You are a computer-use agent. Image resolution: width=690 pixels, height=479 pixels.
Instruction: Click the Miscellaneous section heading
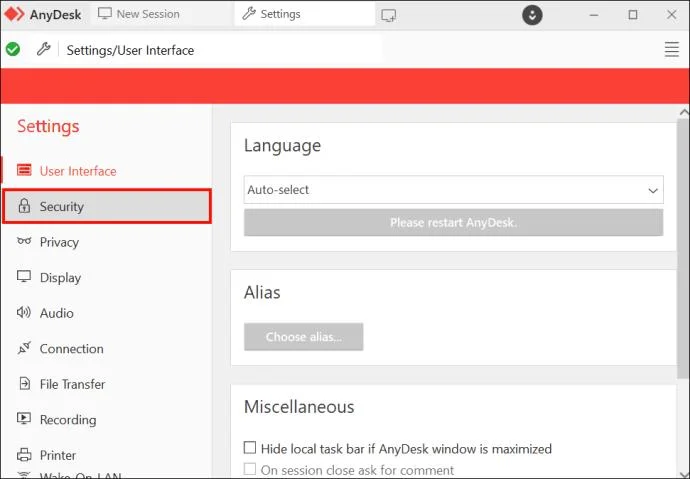click(x=299, y=407)
